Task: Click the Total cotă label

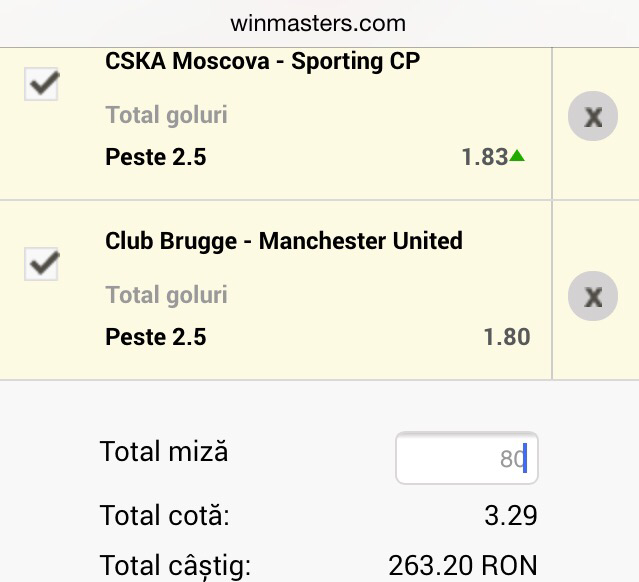Action: (164, 517)
